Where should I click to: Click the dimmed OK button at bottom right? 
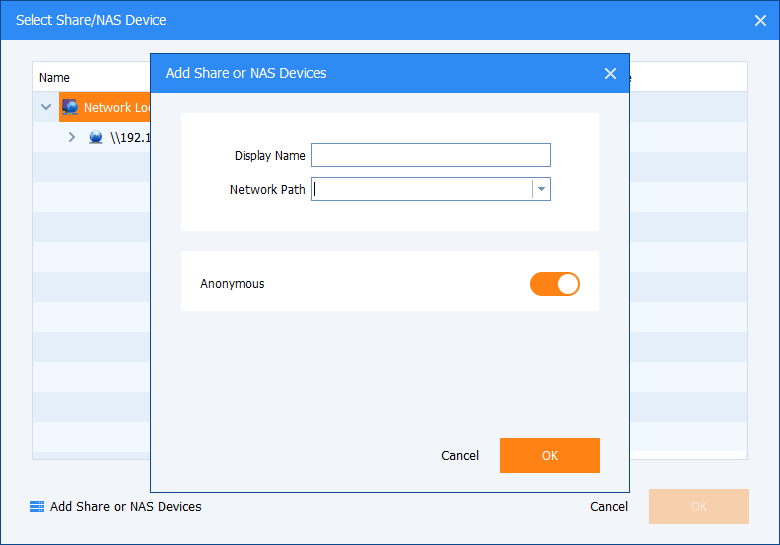point(698,506)
